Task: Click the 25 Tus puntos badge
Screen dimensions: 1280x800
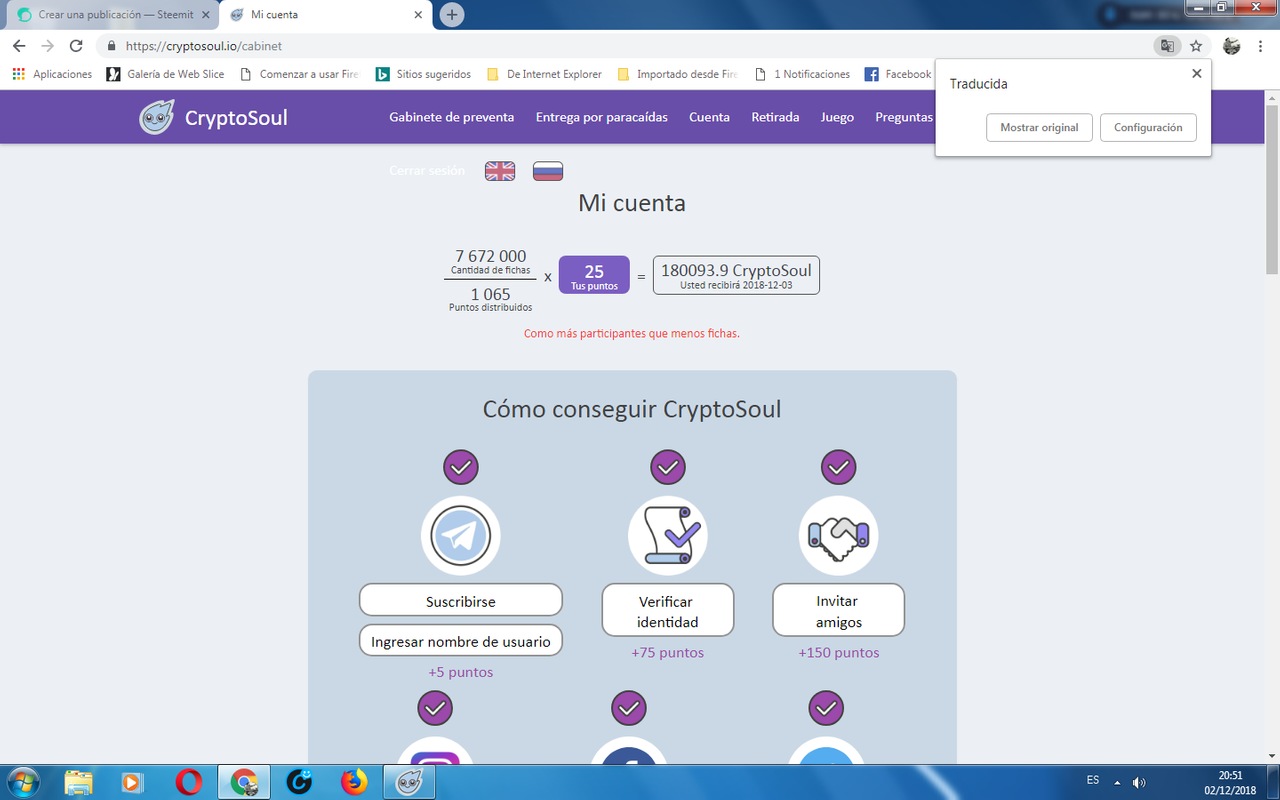Action: [594, 275]
